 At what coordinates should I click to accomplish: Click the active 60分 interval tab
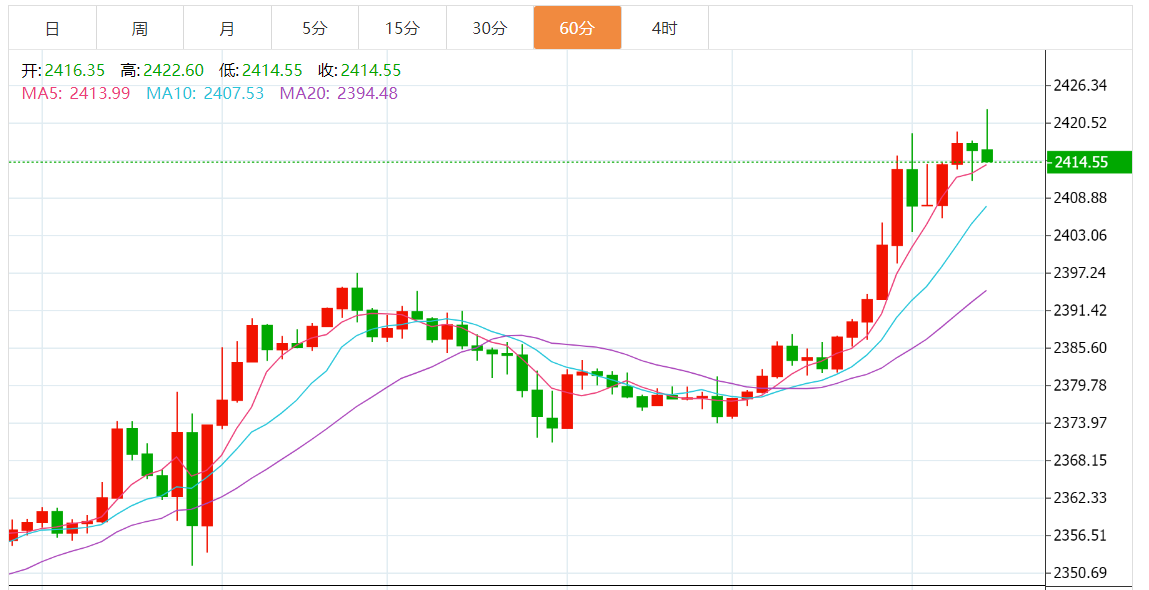click(x=577, y=29)
